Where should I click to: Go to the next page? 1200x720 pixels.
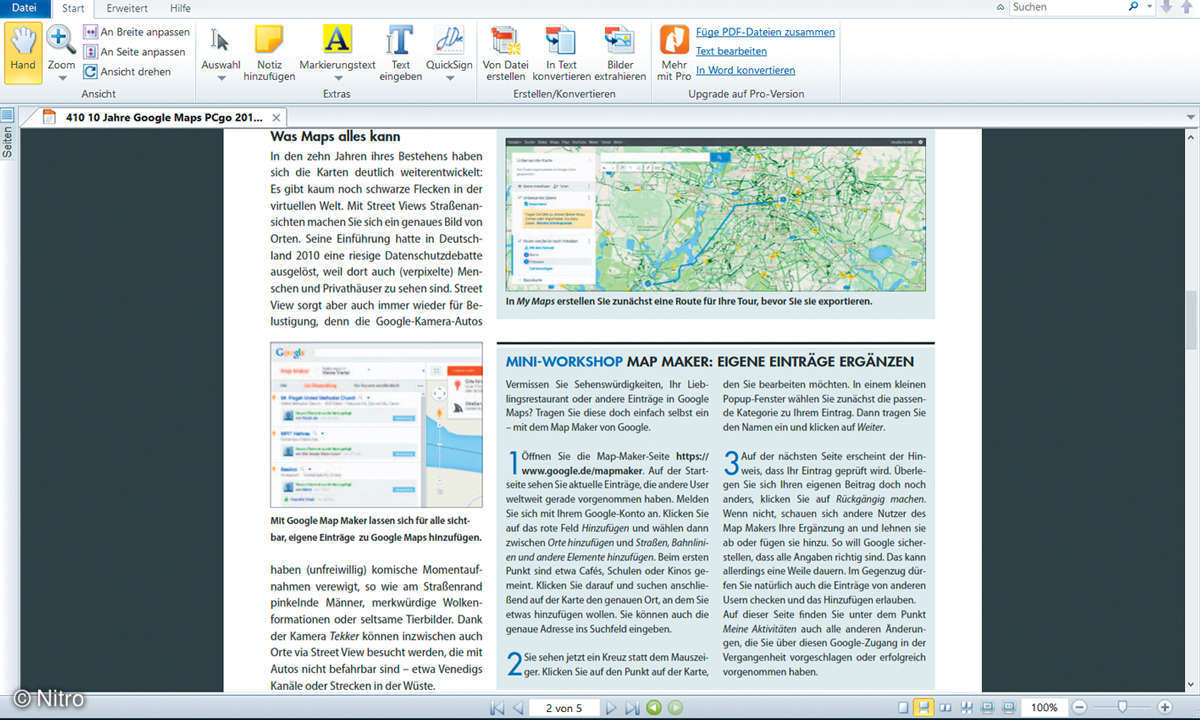[611, 708]
